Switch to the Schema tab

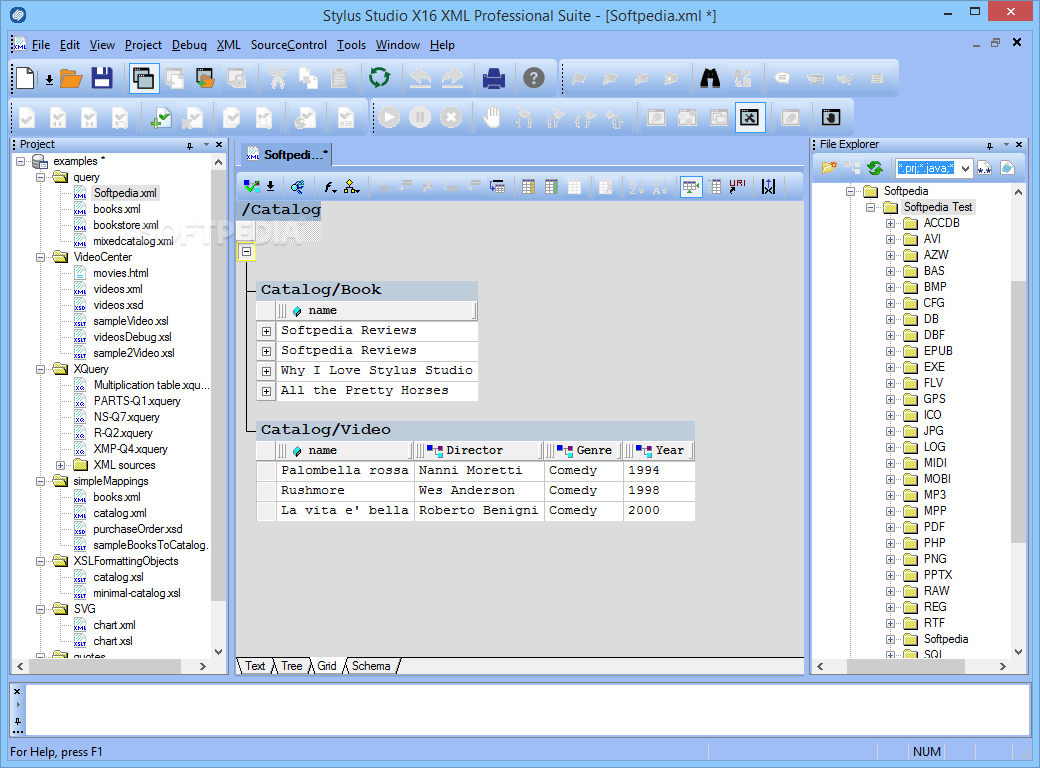click(371, 666)
